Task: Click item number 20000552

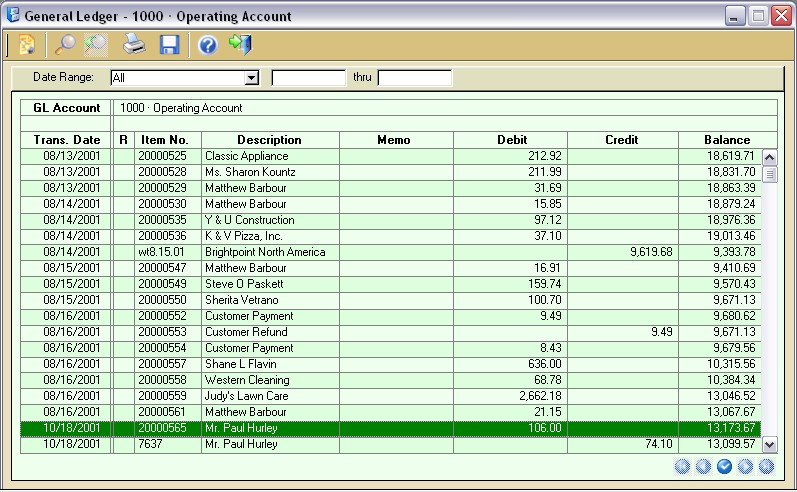Action: tap(162, 316)
